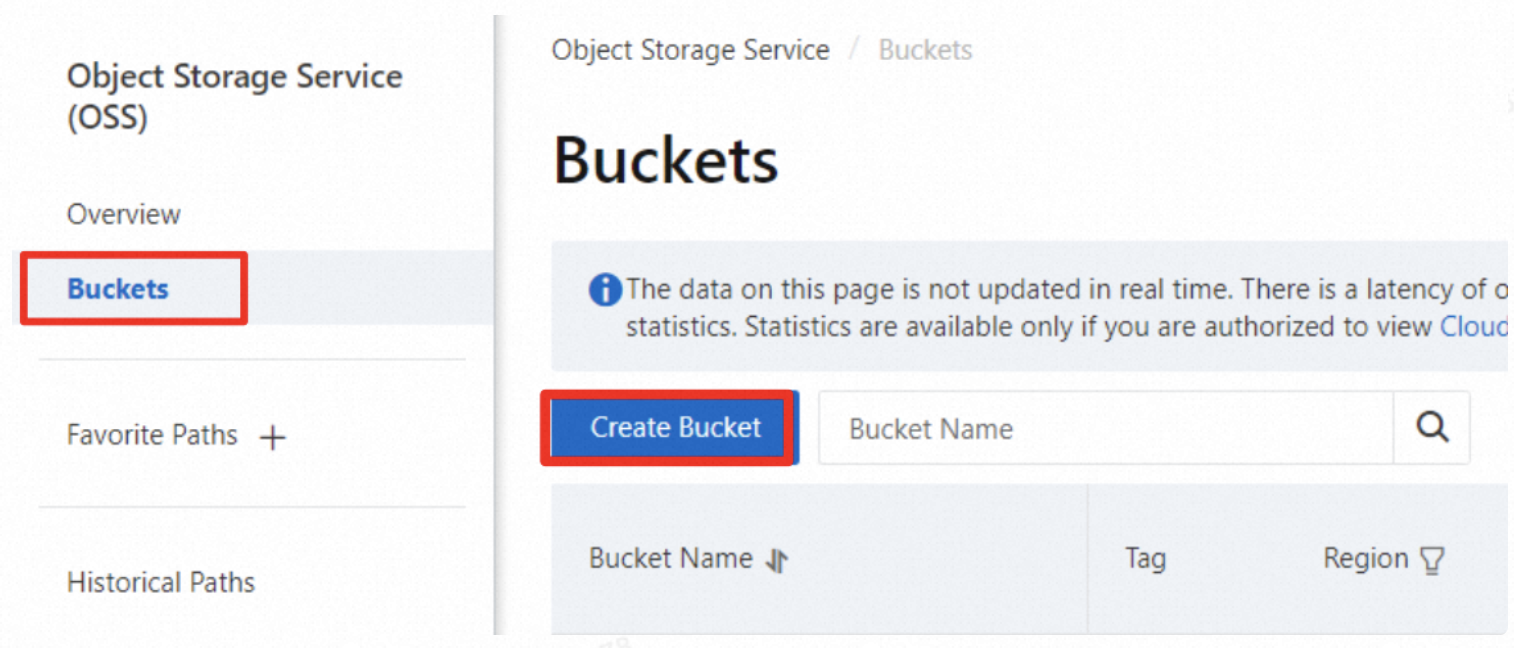Navigate using the Object Storage Service breadcrumb
The width and height of the screenshot is (1514, 648).
[690, 49]
